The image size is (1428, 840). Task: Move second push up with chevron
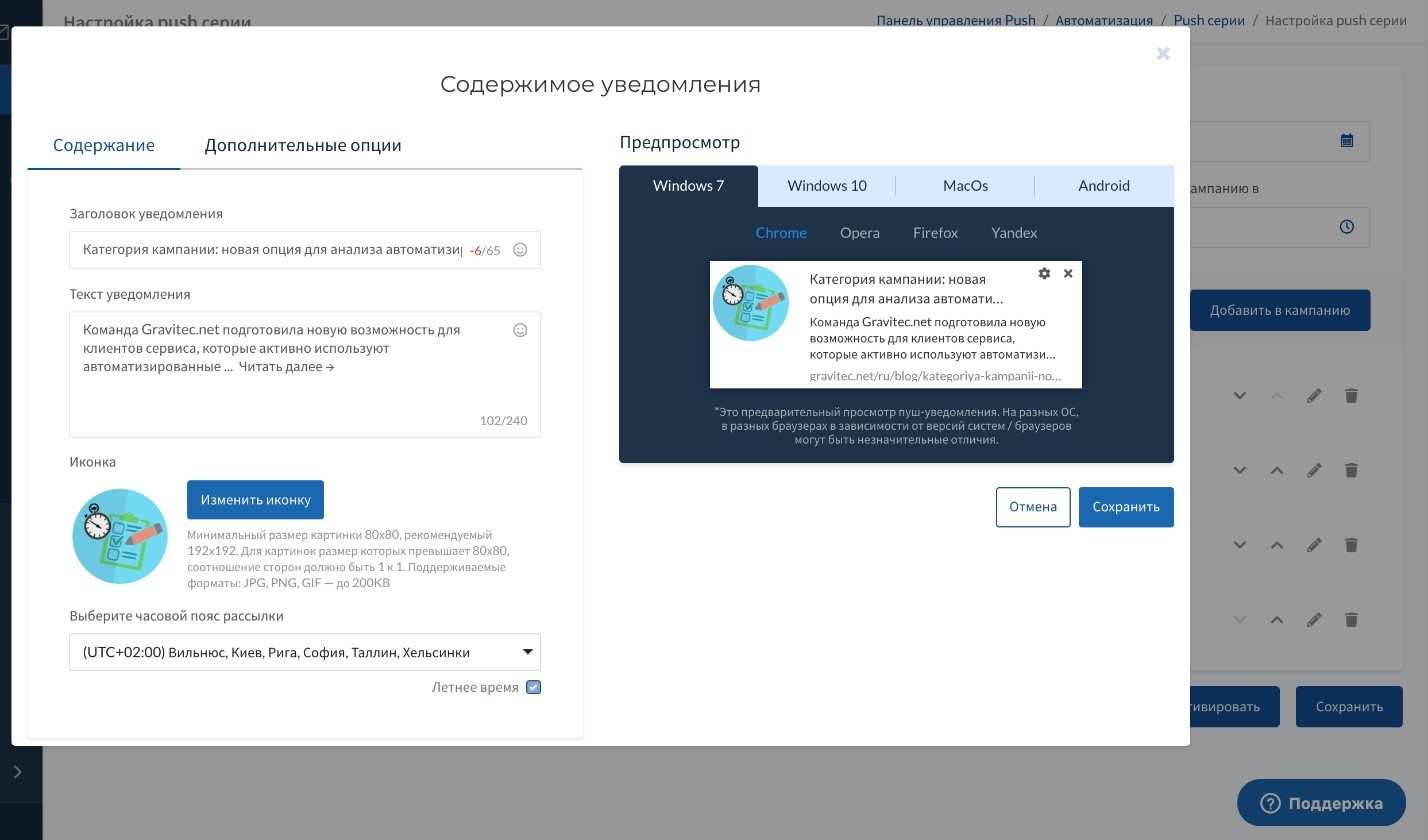(1277, 470)
